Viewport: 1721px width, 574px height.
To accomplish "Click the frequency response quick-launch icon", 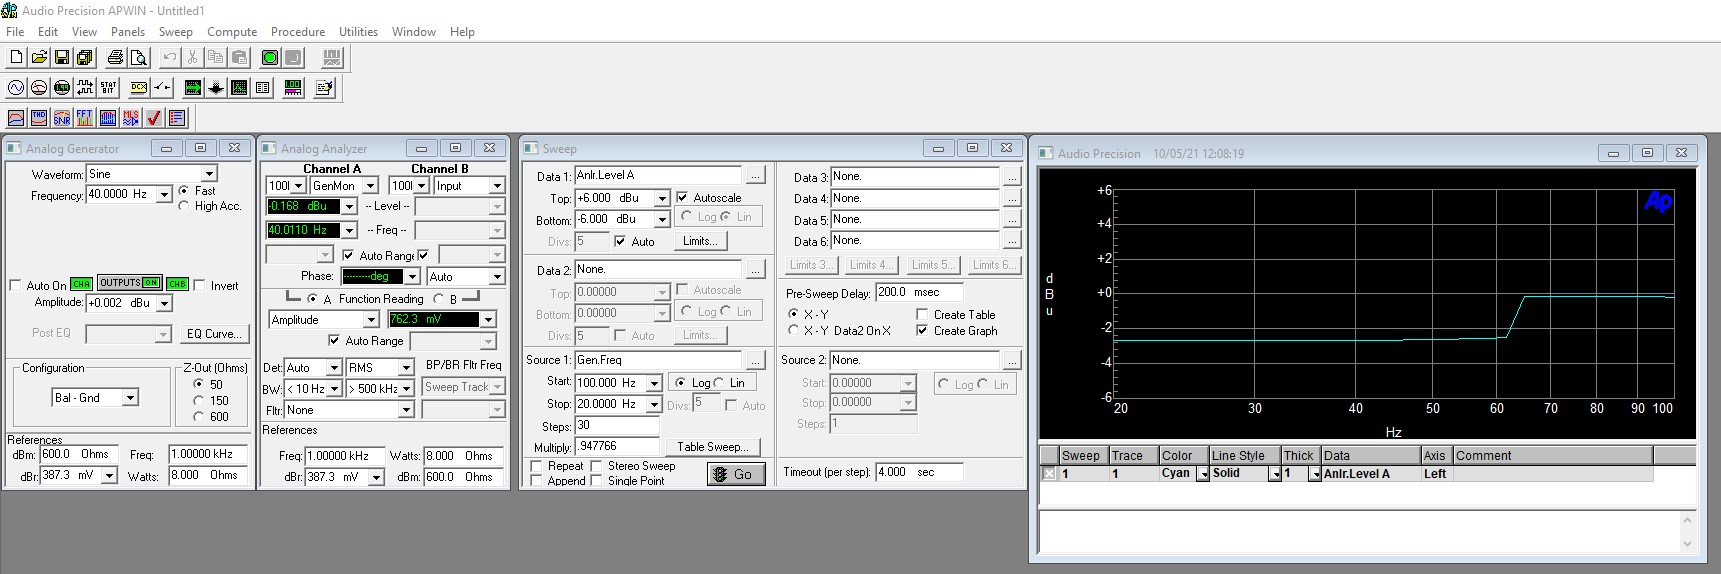I will click(16, 118).
